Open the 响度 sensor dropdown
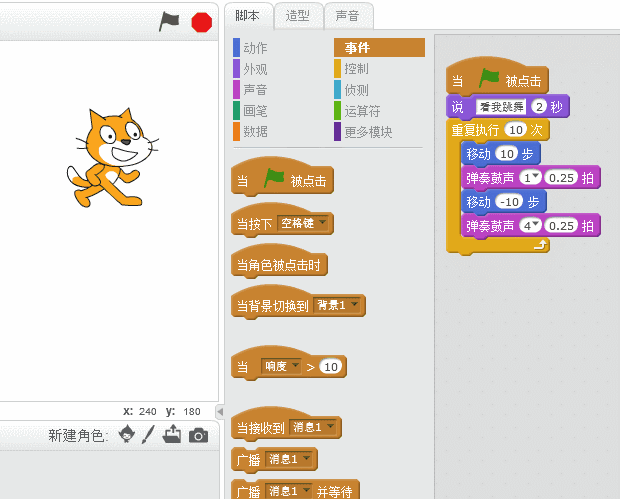 coord(281,366)
